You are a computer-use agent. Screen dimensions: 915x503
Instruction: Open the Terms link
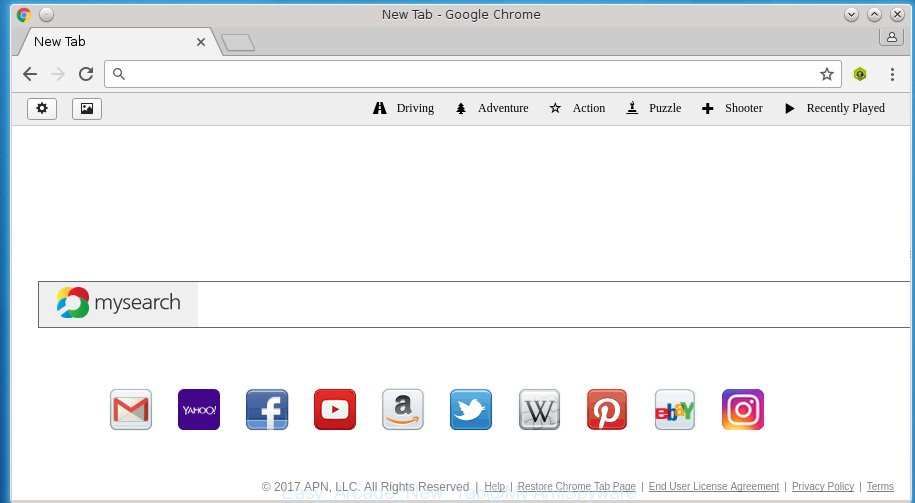pos(880,487)
